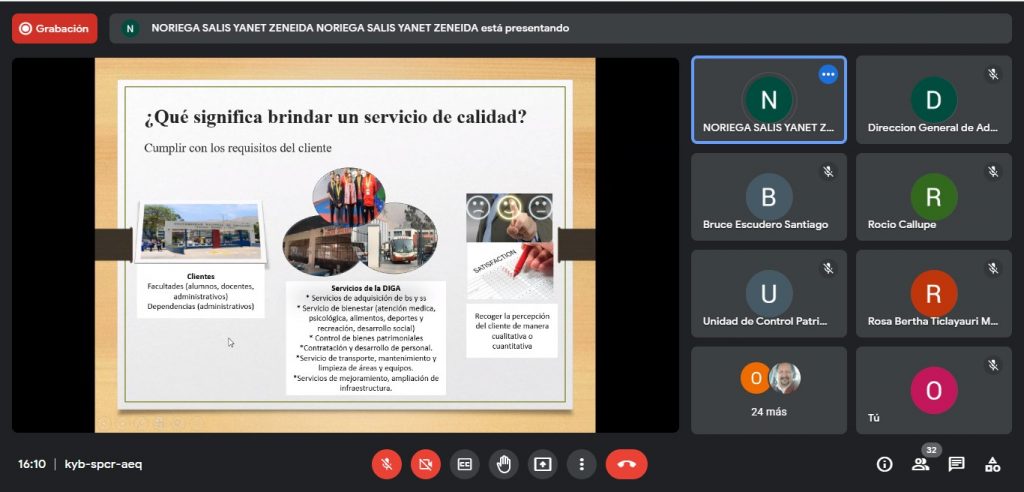
Task: Click muted mic icon on Rocio Callupe tile
Action: coord(993,171)
